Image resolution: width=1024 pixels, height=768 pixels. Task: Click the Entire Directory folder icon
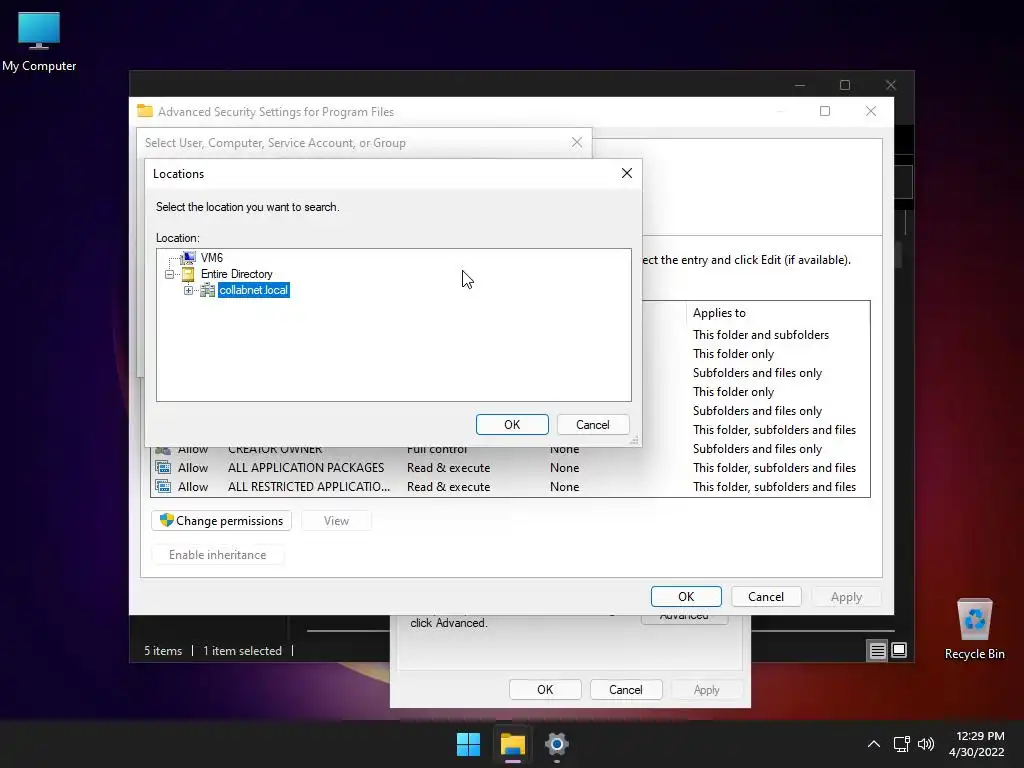188,274
